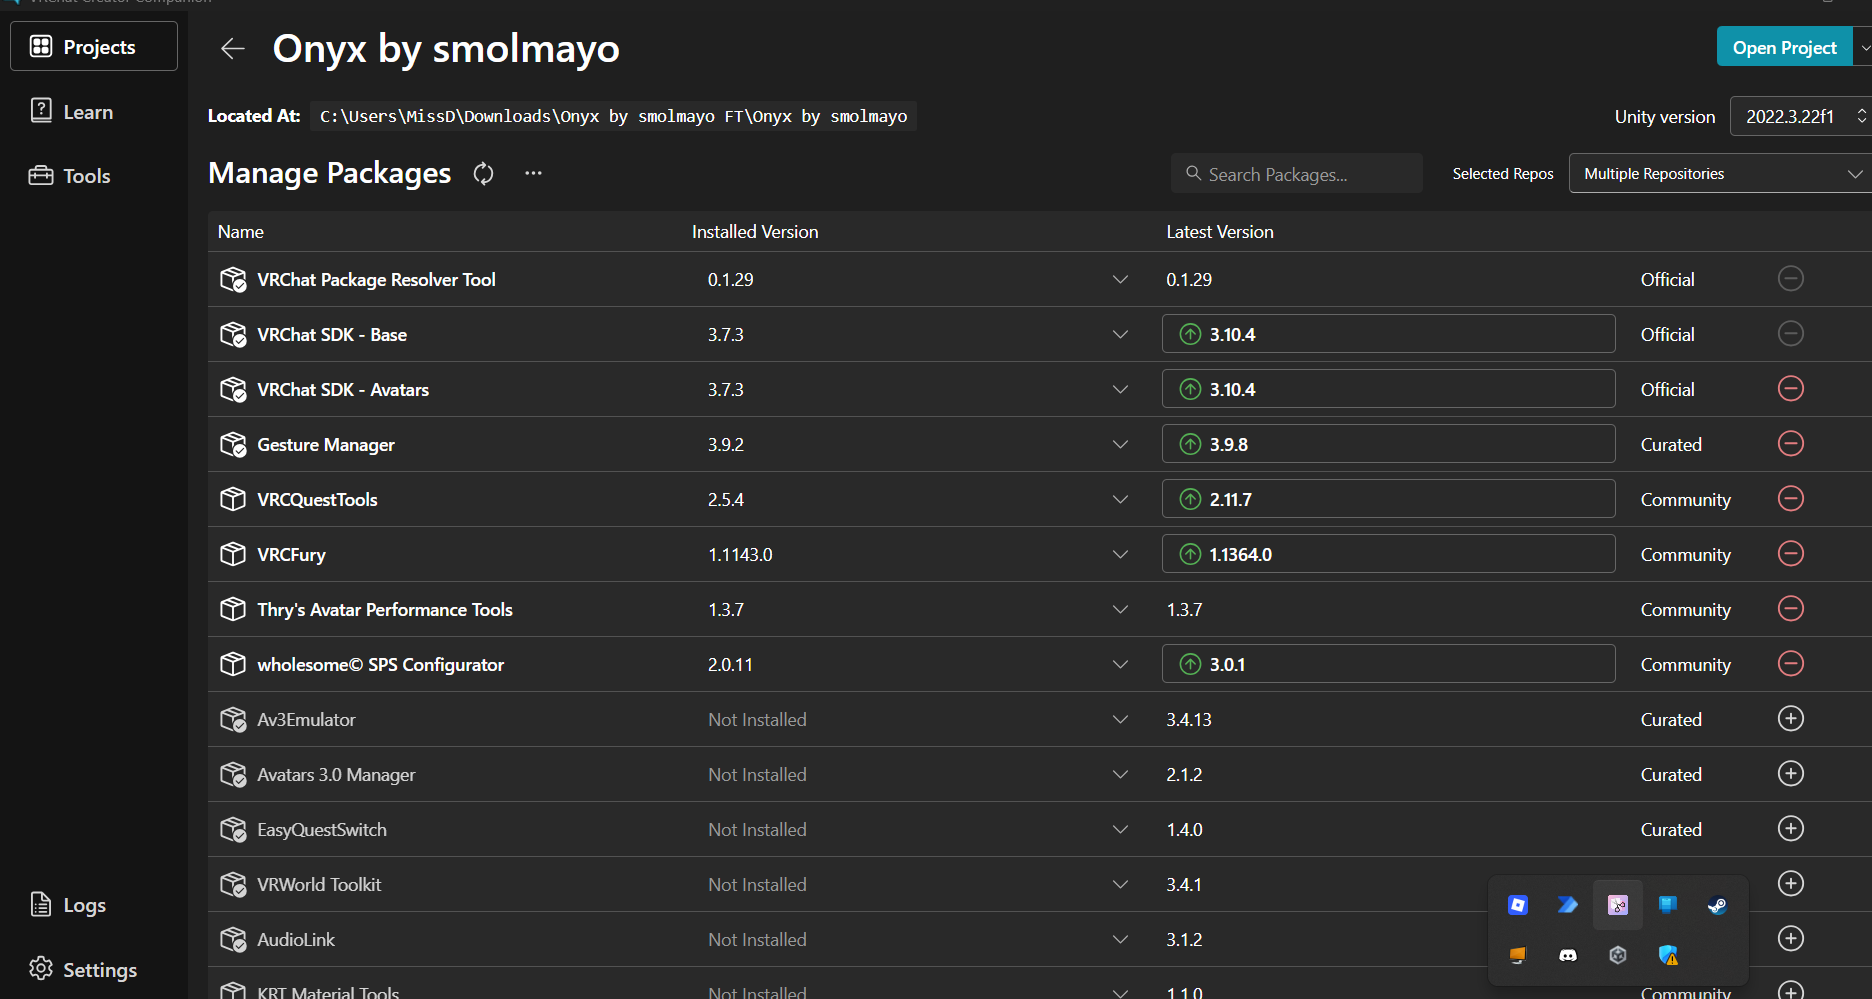Open the Snipping Tool tray icon

(1618, 905)
